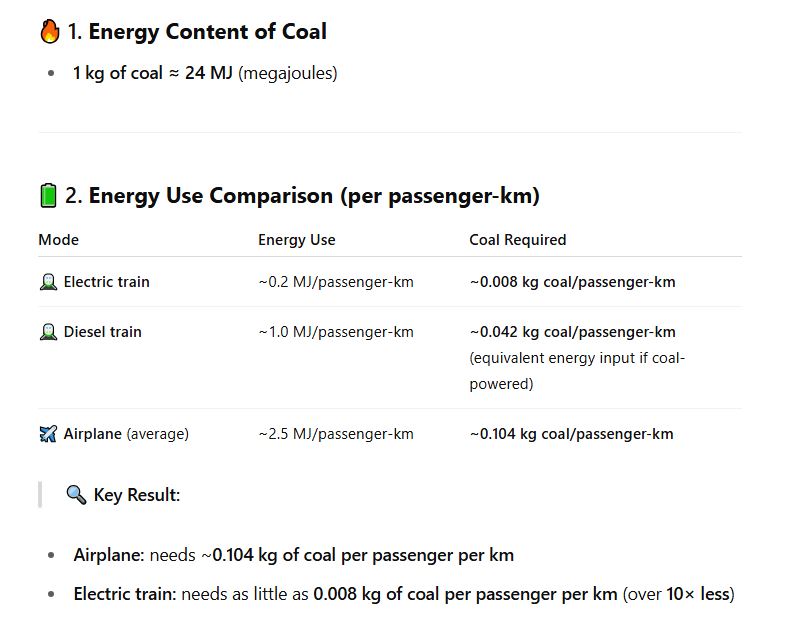Click the ~0.042 kg coal/passenger-km value

click(x=572, y=332)
